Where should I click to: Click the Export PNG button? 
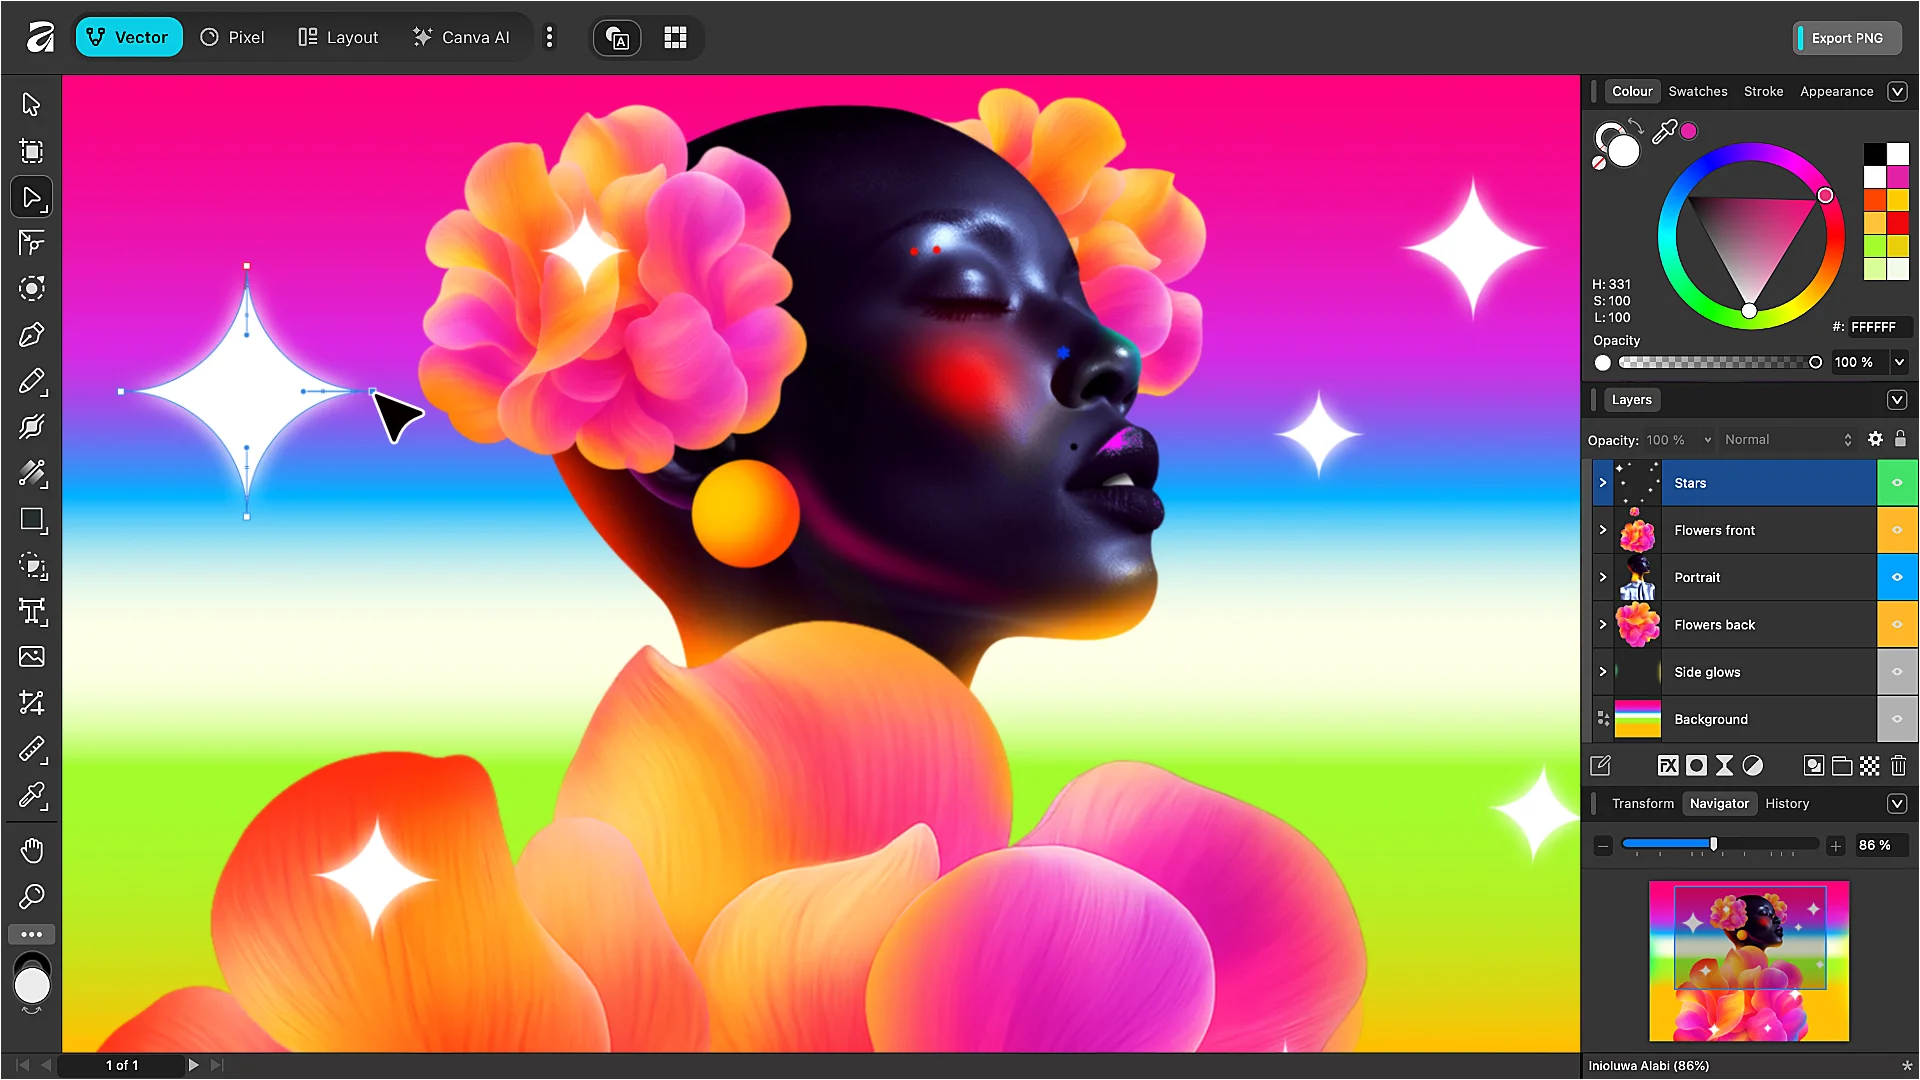[x=1845, y=38]
